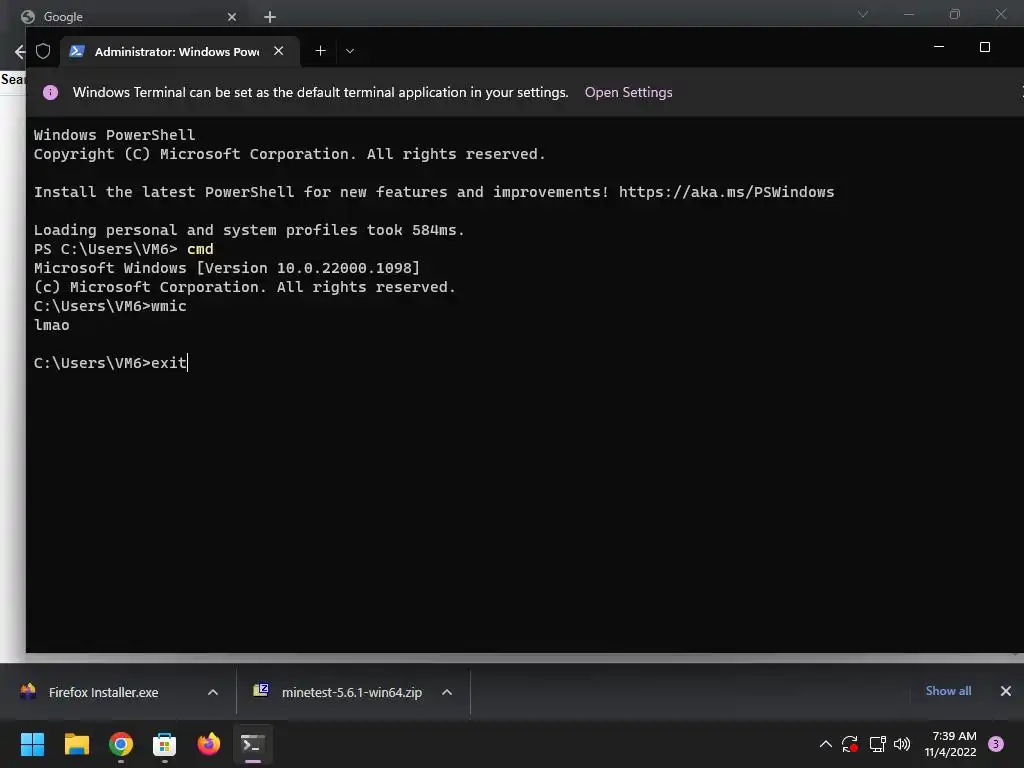1024x768 pixels.
Task: Click the Open Settings link in notification
Action: click(x=628, y=92)
